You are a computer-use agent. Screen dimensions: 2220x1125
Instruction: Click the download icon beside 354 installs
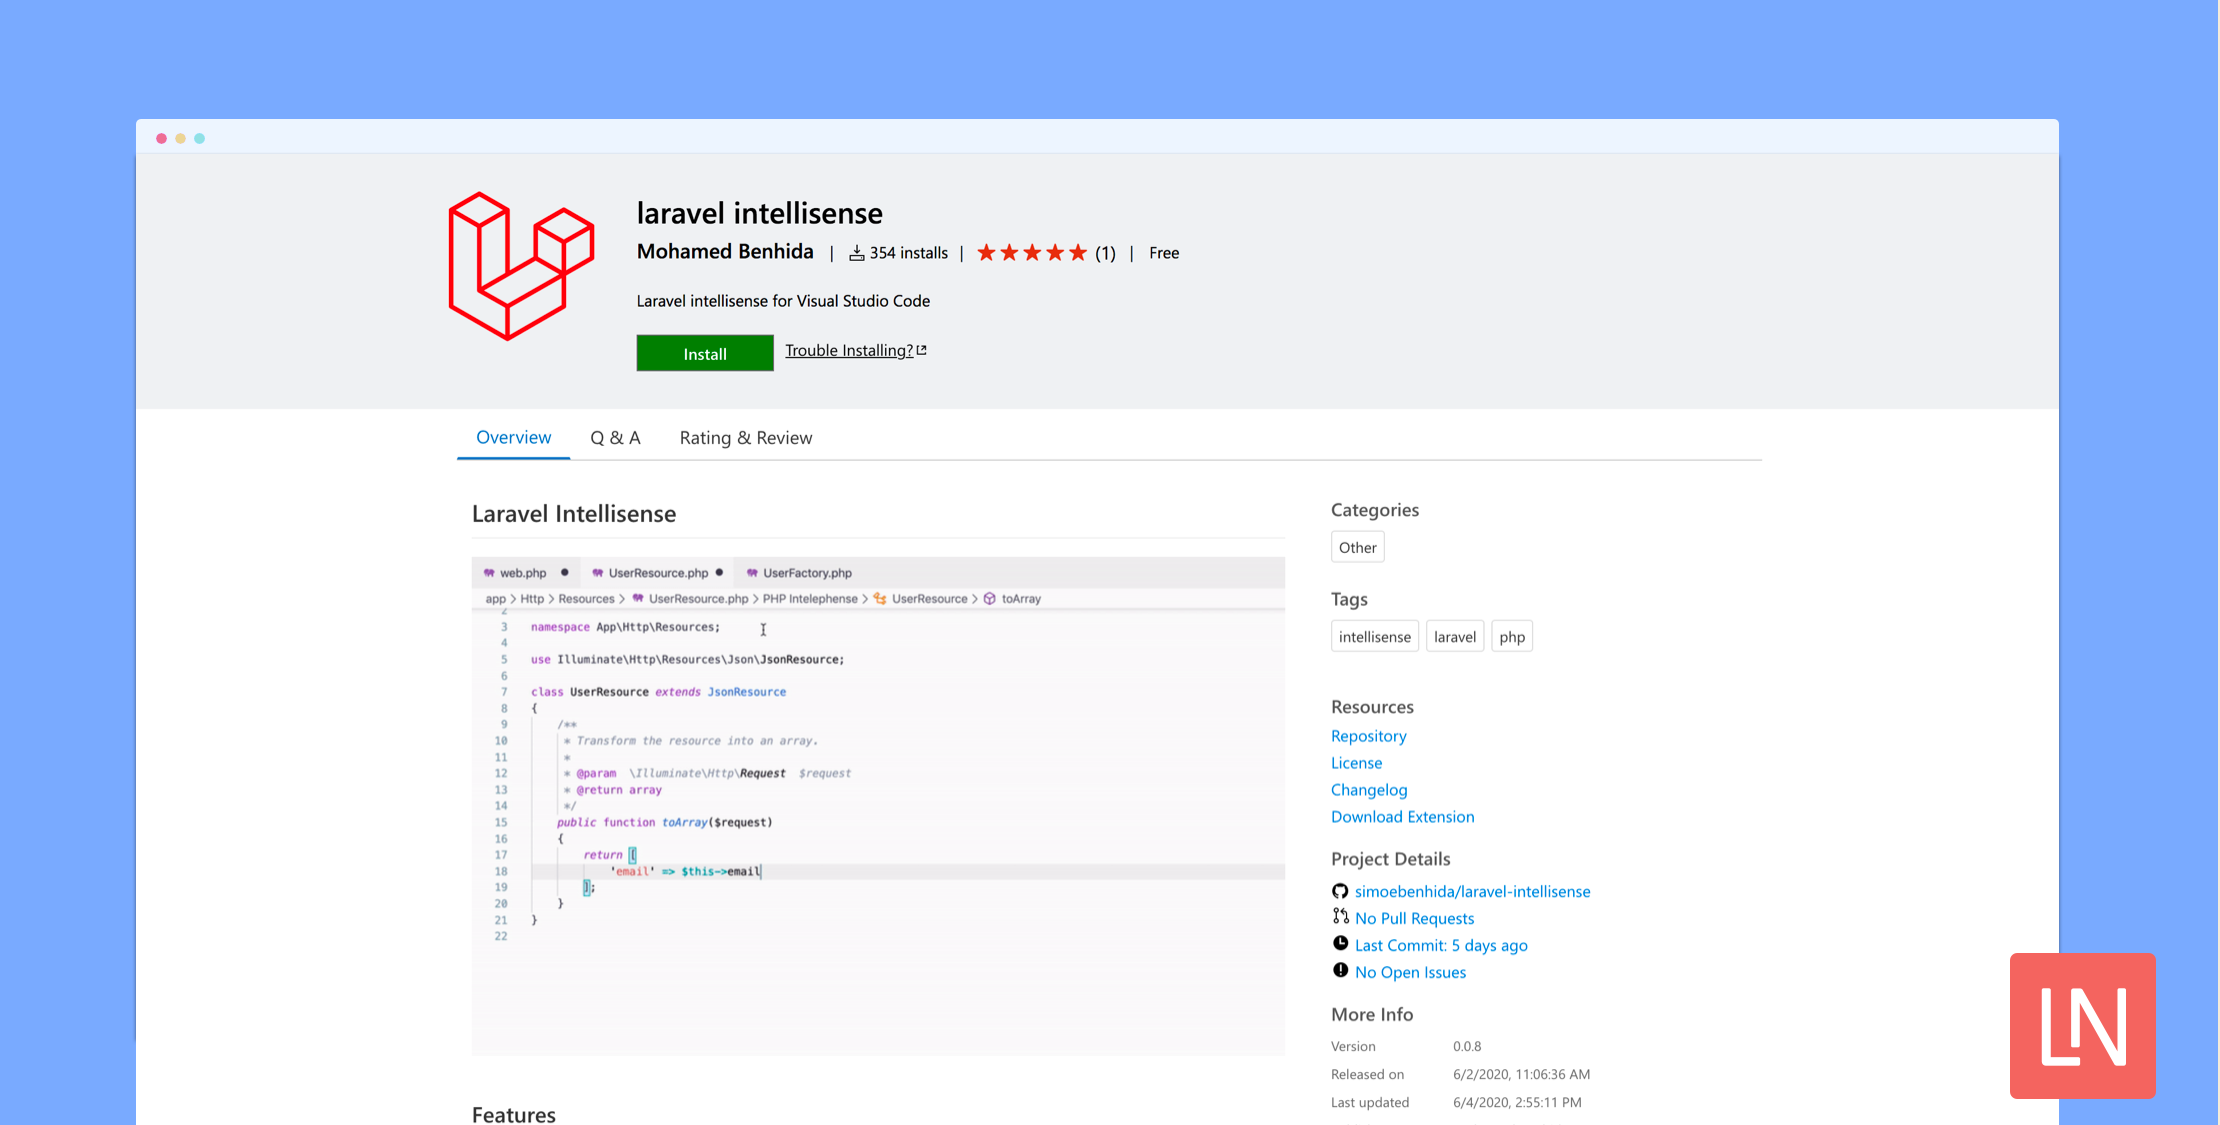856,252
